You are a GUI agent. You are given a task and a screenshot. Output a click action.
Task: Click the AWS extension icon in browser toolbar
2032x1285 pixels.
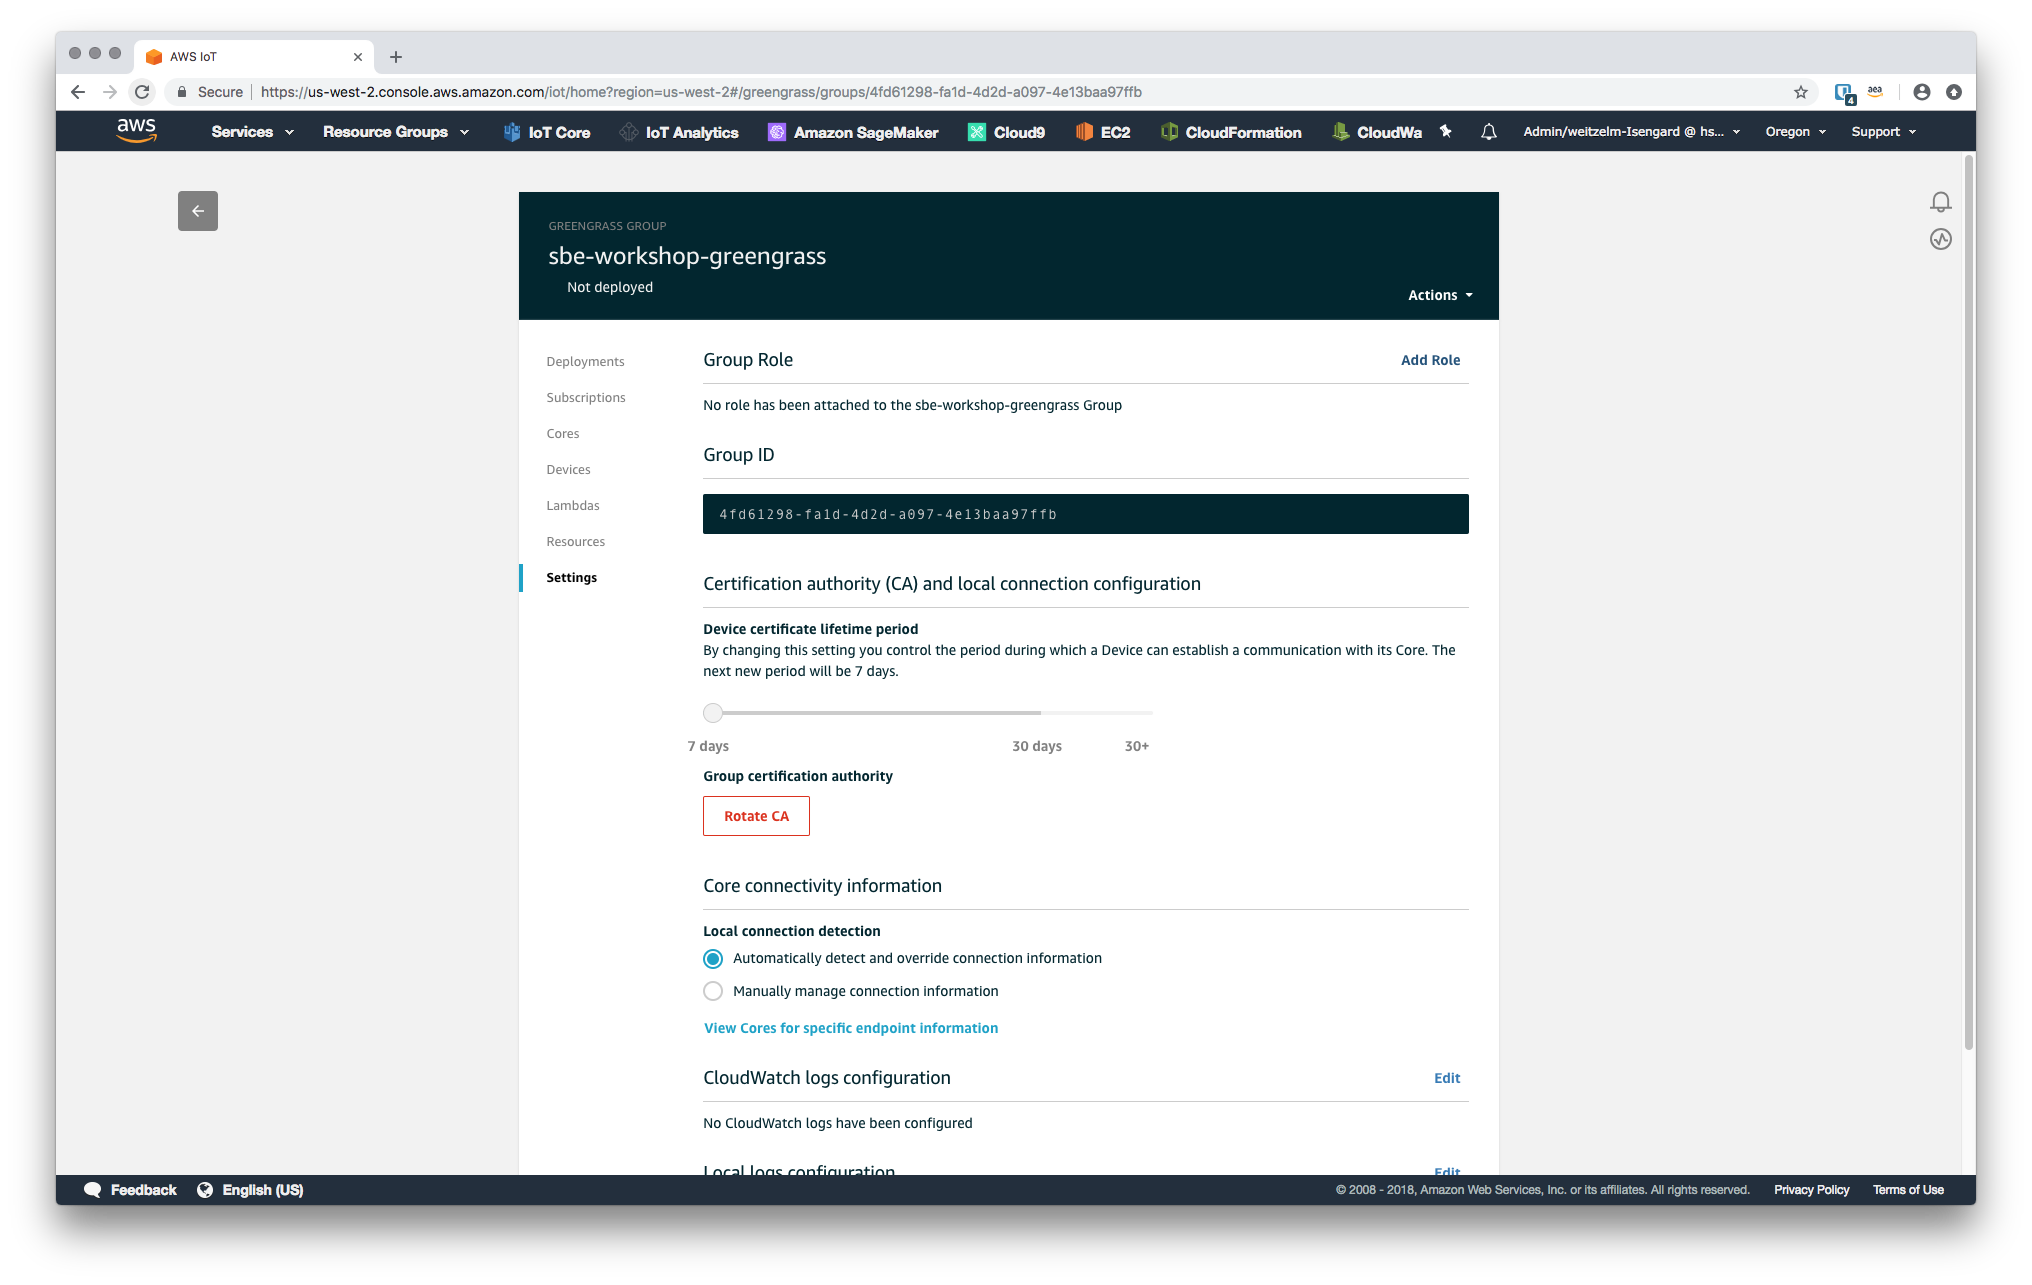pyautogui.click(x=1875, y=92)
